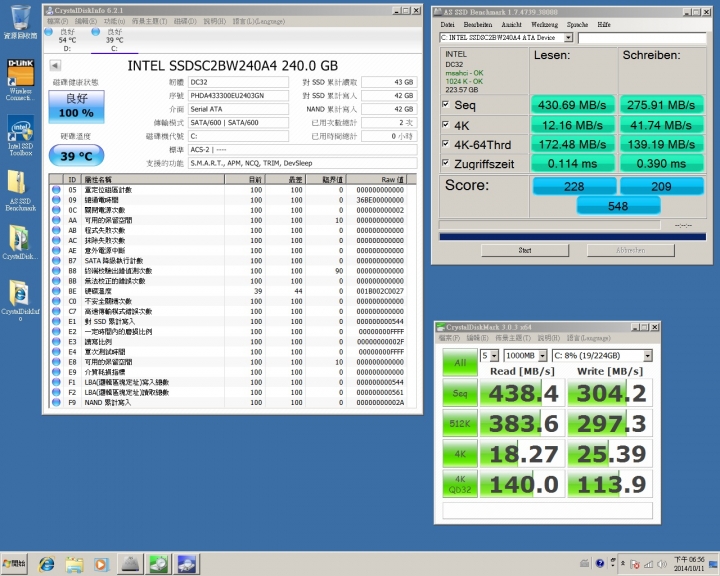
Task: Click the status dot for attribute 05
Action: [56, 190]
